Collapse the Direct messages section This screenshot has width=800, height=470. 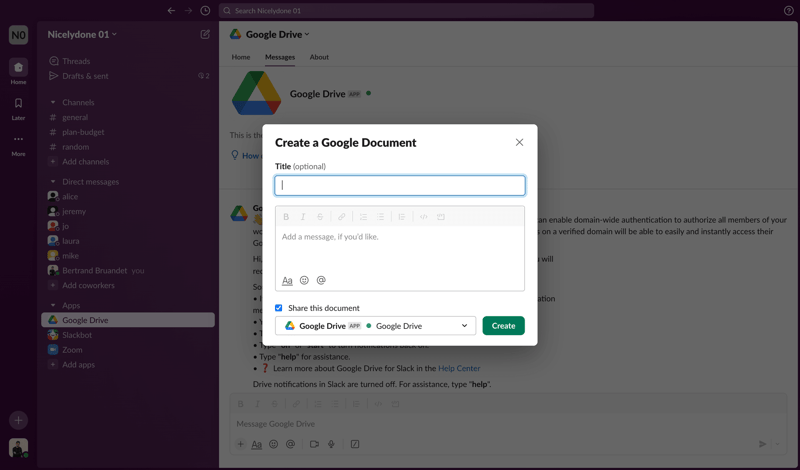(53, 181)
